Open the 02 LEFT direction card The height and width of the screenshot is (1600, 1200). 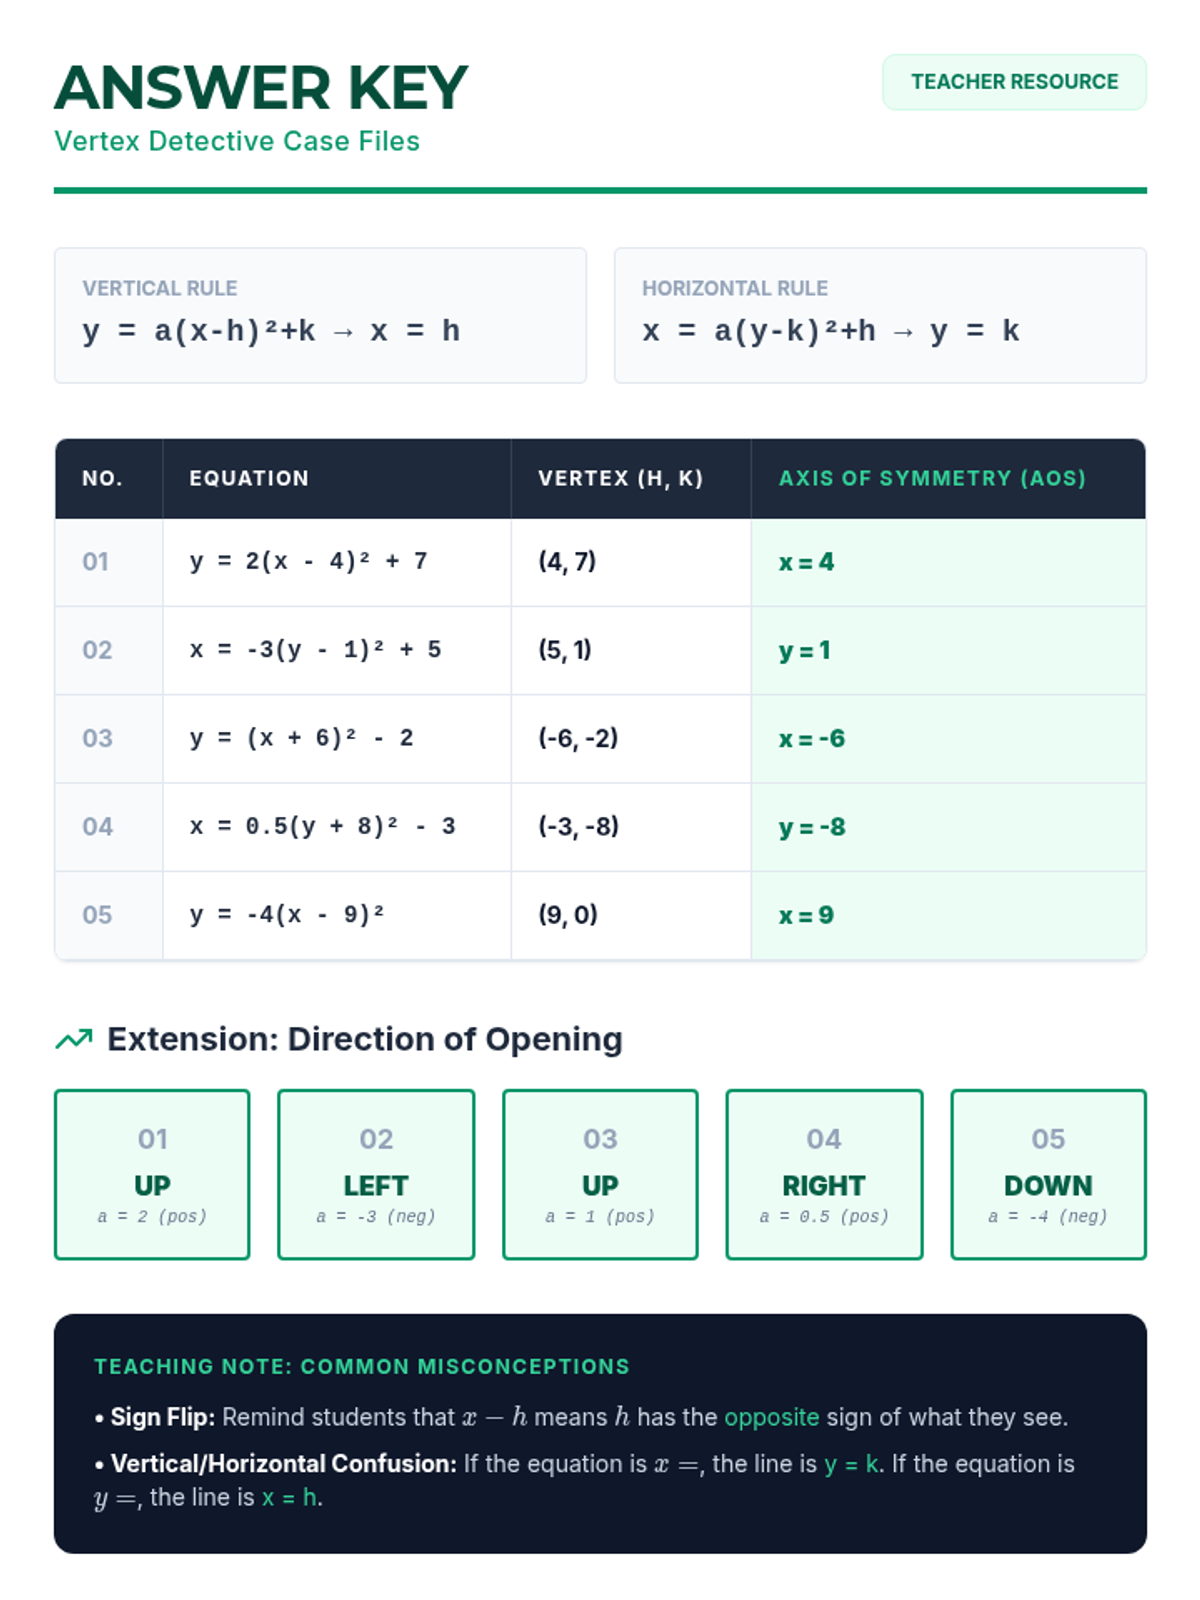[376, 1174]
